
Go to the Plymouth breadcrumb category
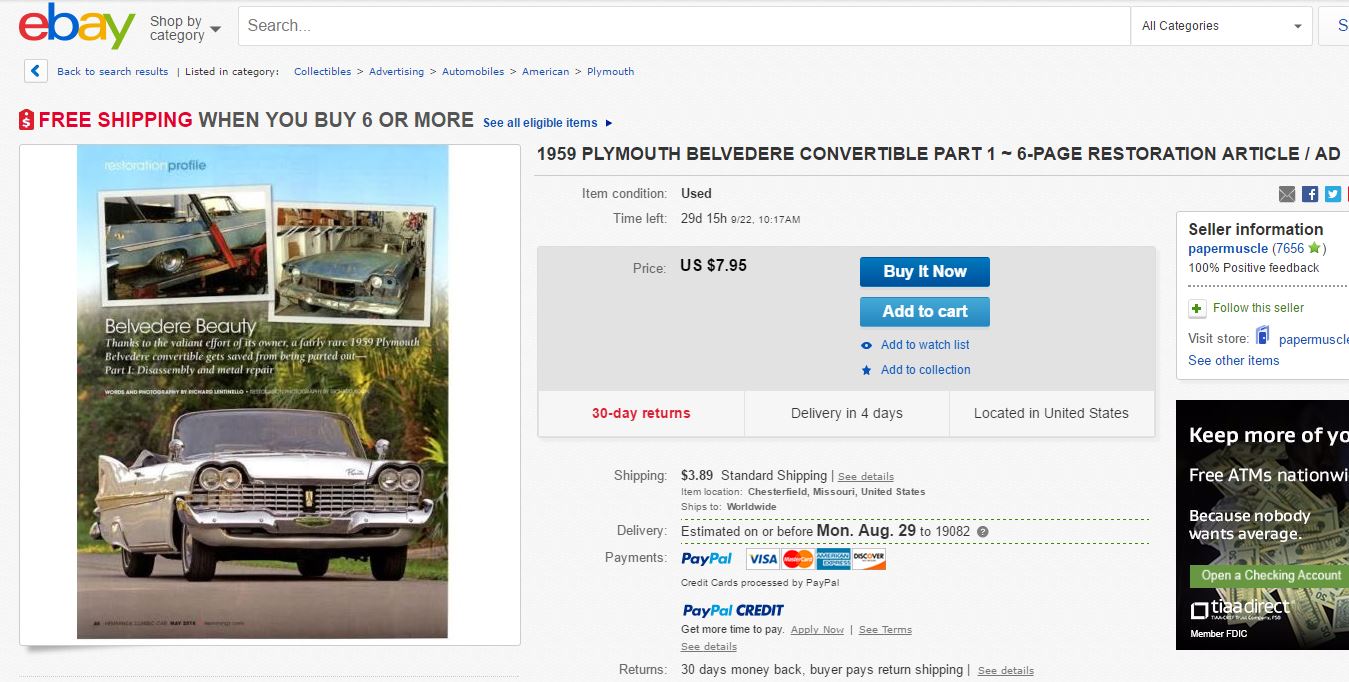click(610, 72)
